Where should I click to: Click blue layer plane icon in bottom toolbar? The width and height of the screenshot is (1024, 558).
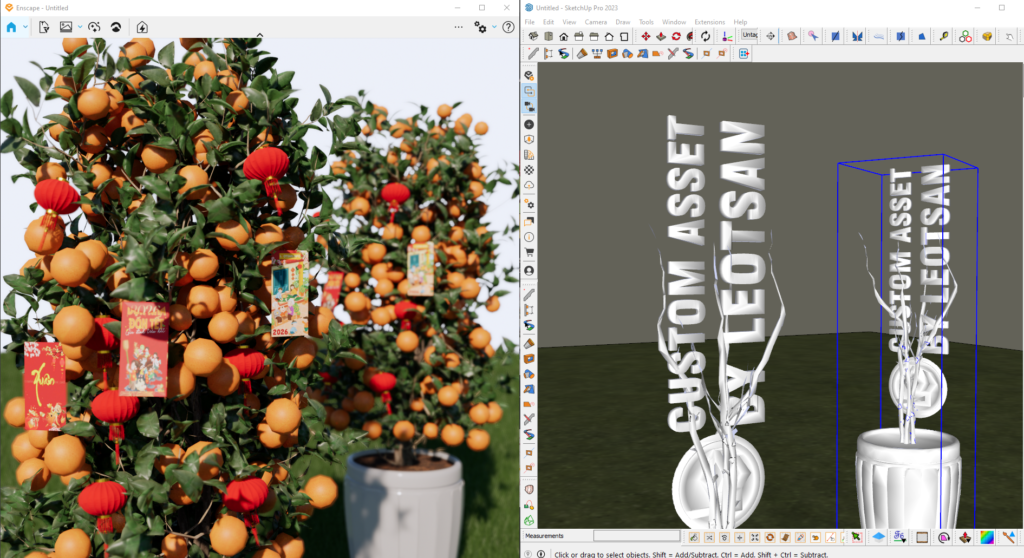pos(878,537)
